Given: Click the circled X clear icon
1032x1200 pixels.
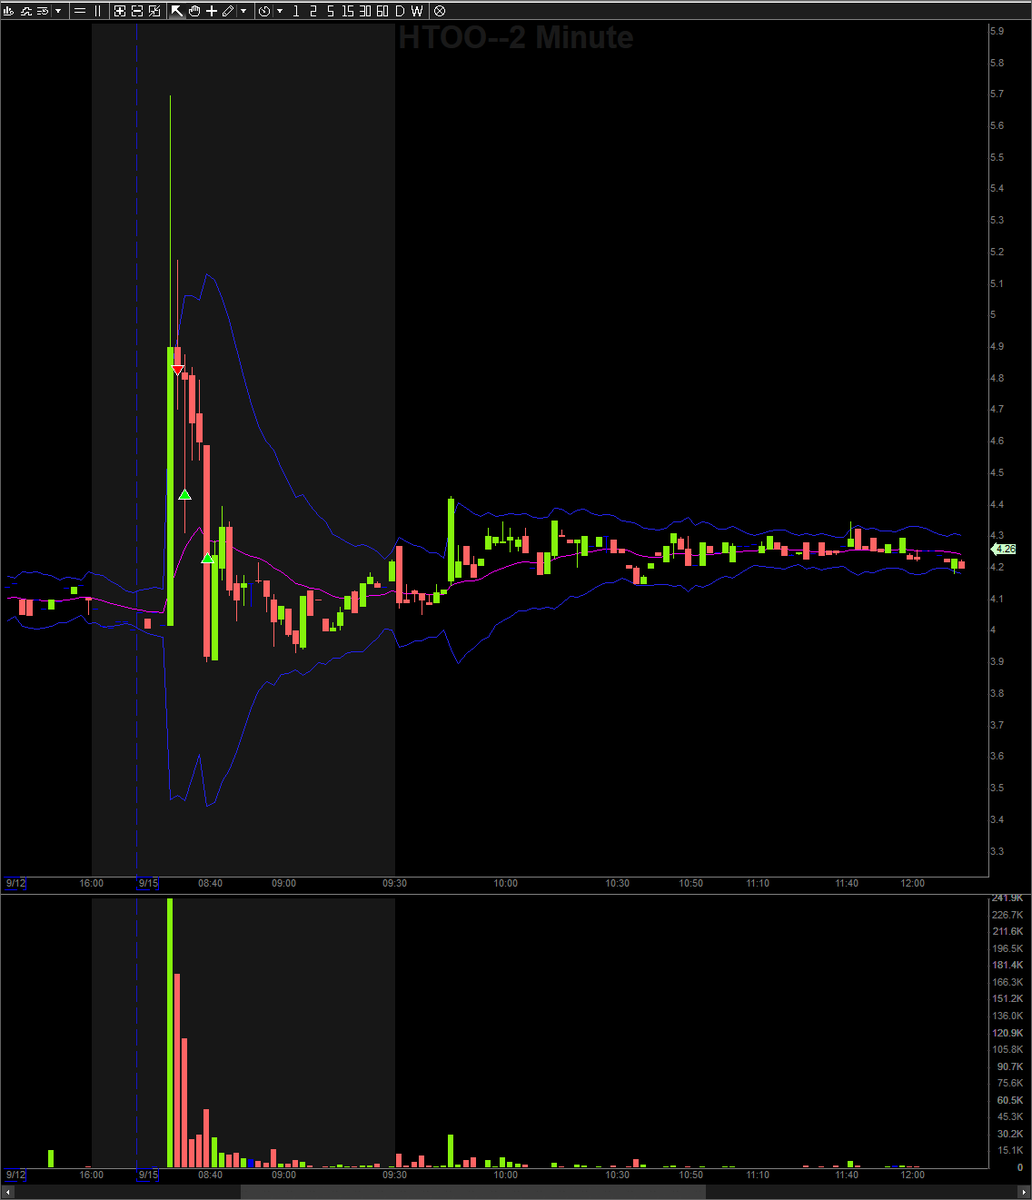Looking at the screenshot, I should coord(439,11).
